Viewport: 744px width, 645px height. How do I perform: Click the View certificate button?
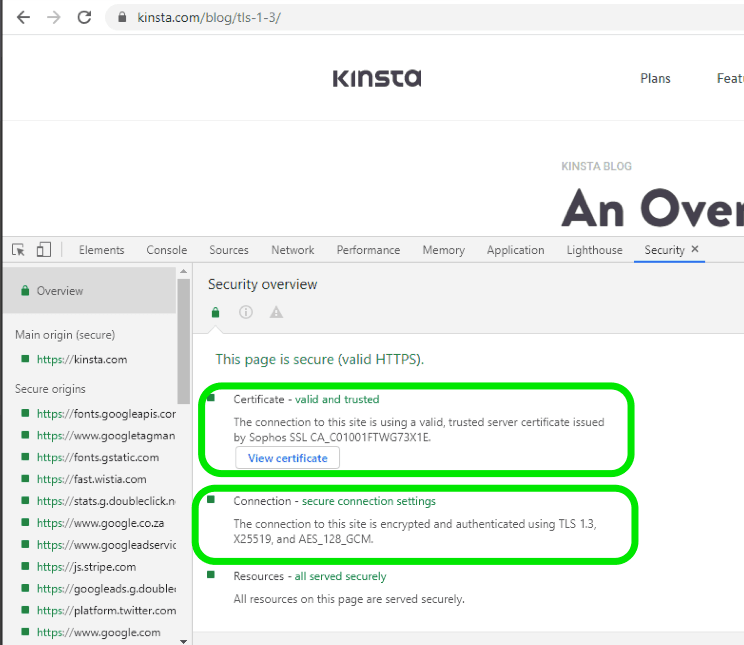288,458
